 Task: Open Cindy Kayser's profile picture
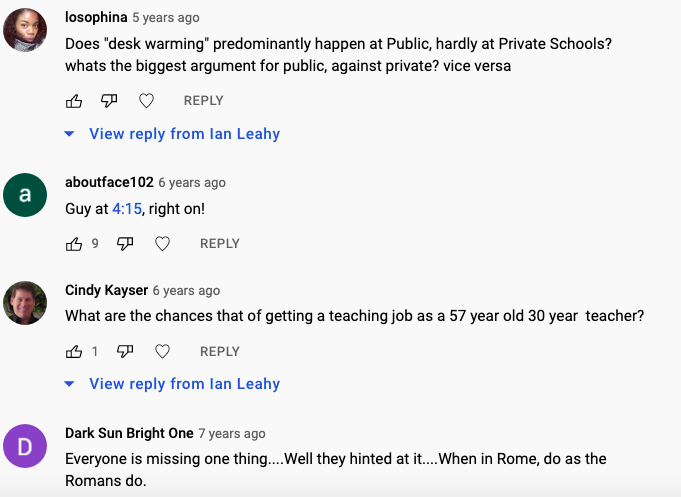pyautogui.click(x=25, y=303)
